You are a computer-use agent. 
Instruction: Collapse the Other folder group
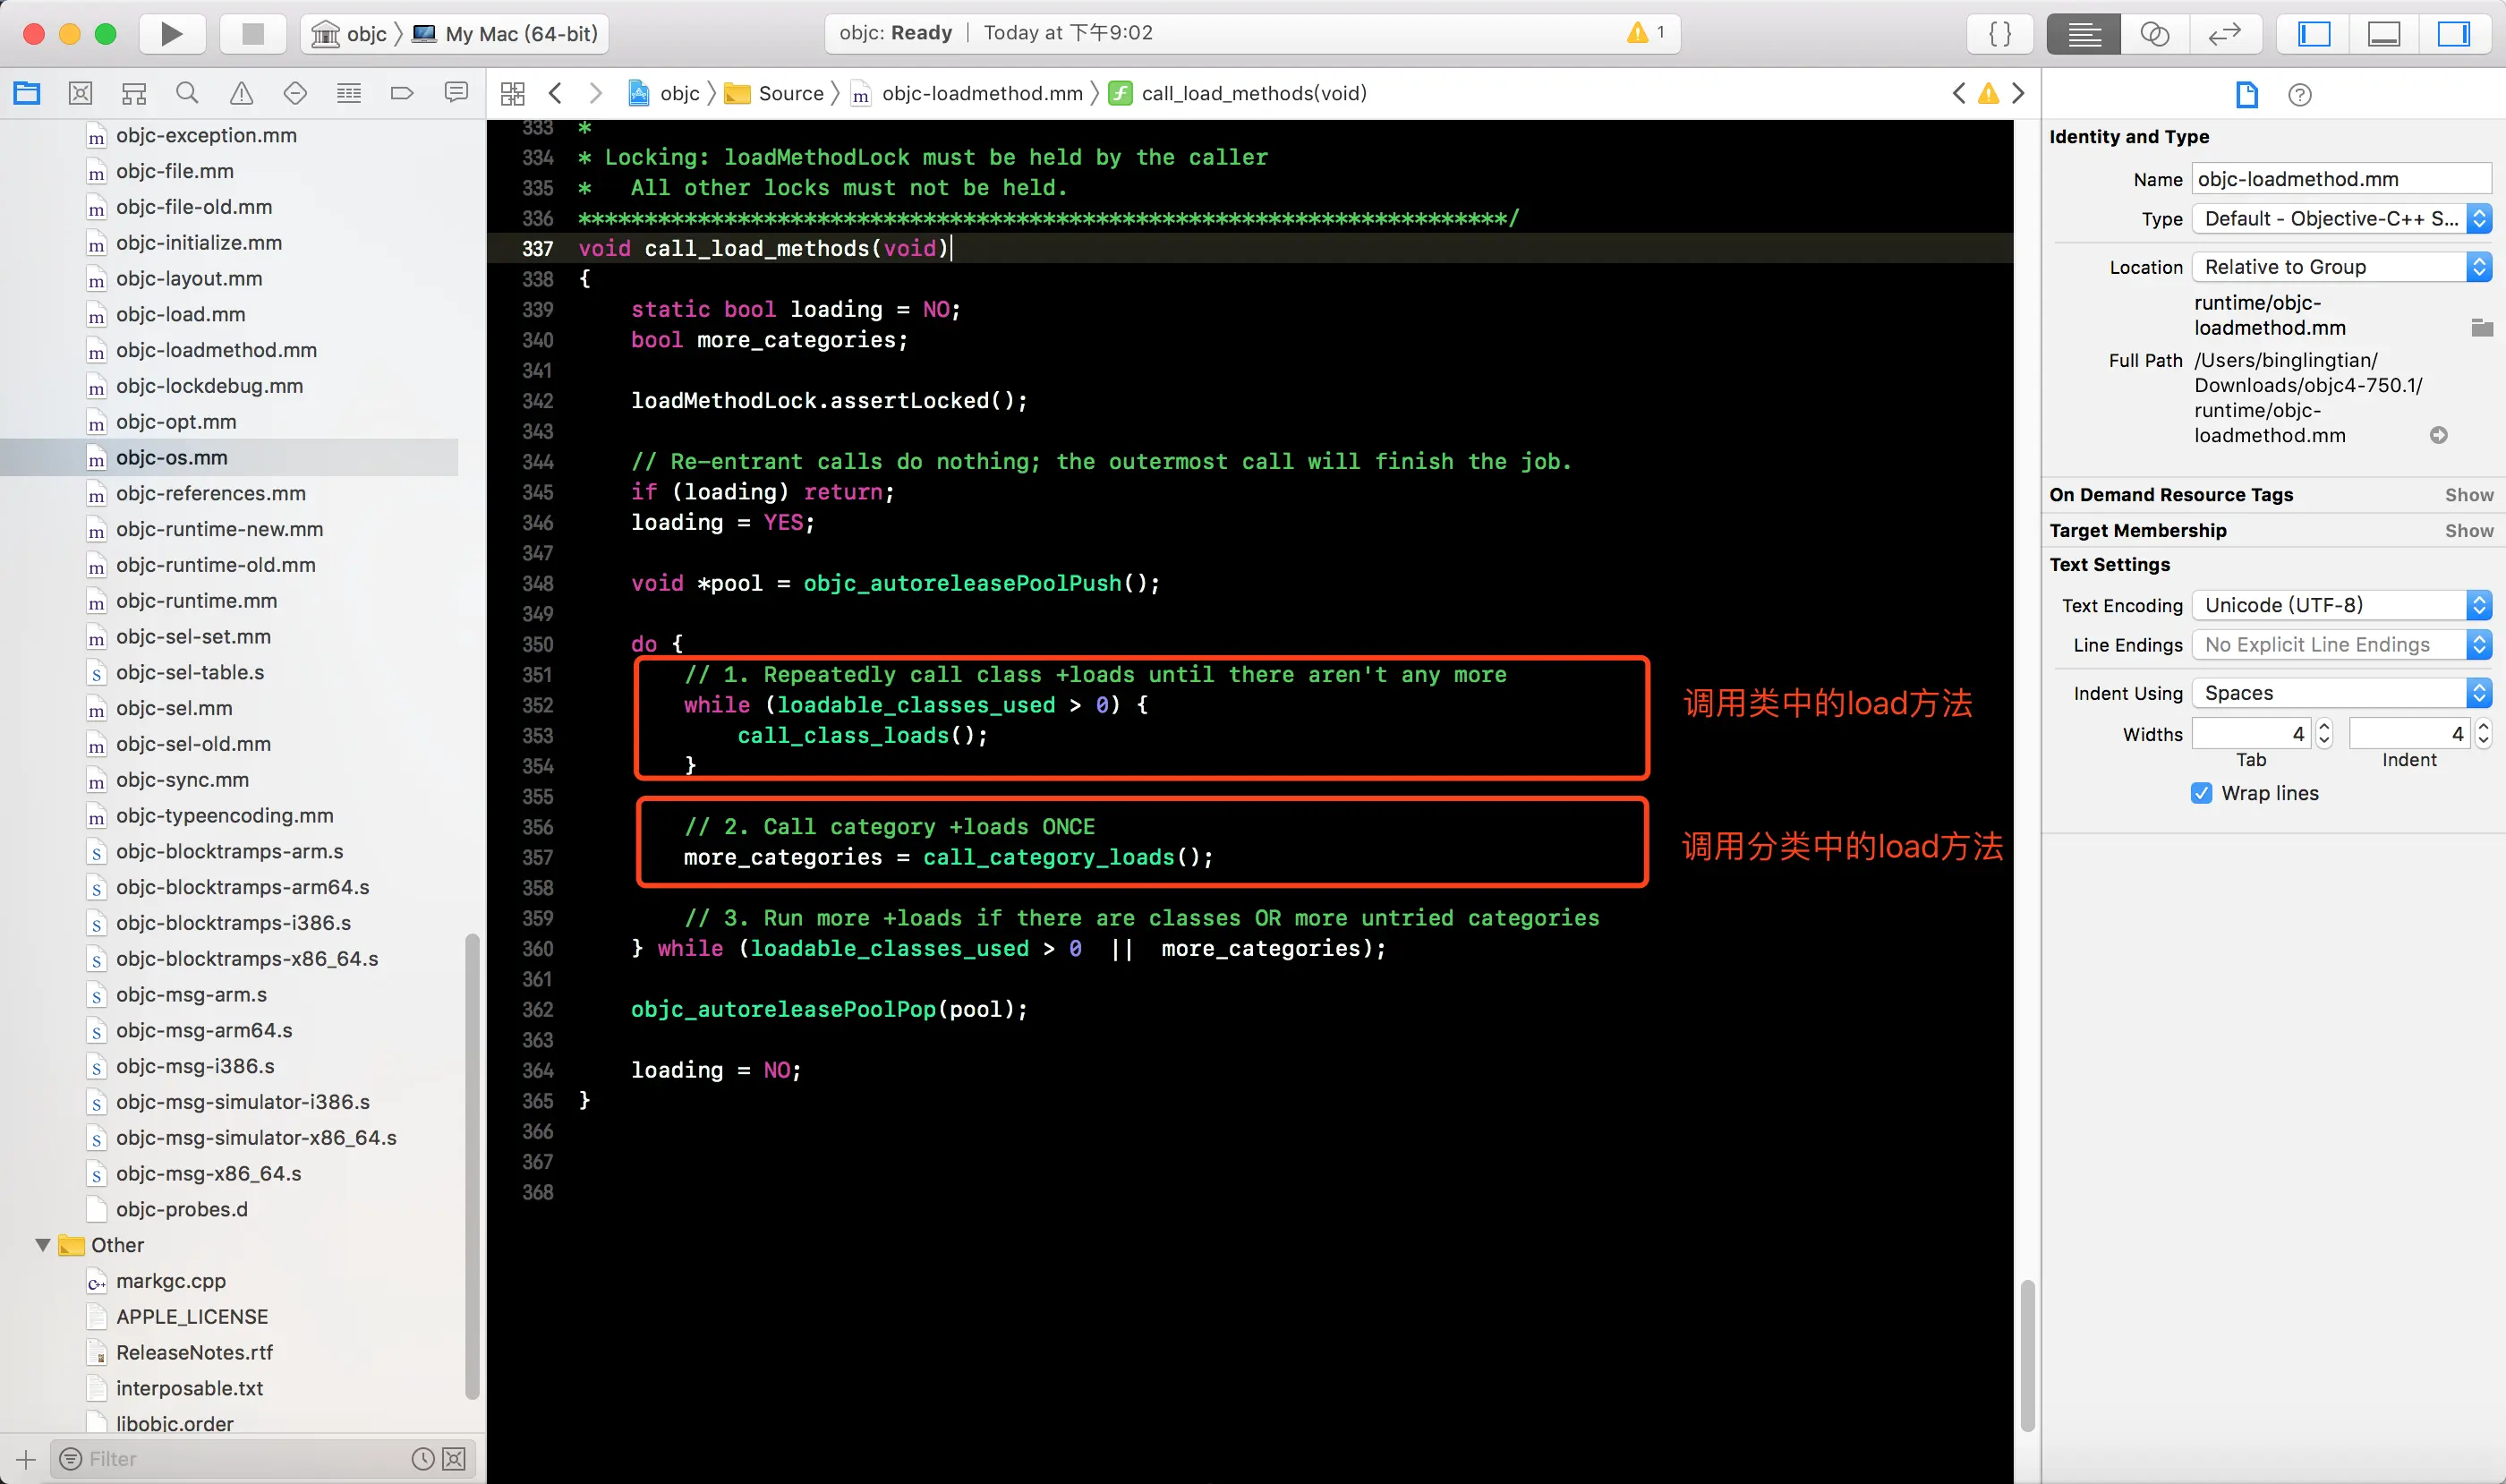[43, 1245]
